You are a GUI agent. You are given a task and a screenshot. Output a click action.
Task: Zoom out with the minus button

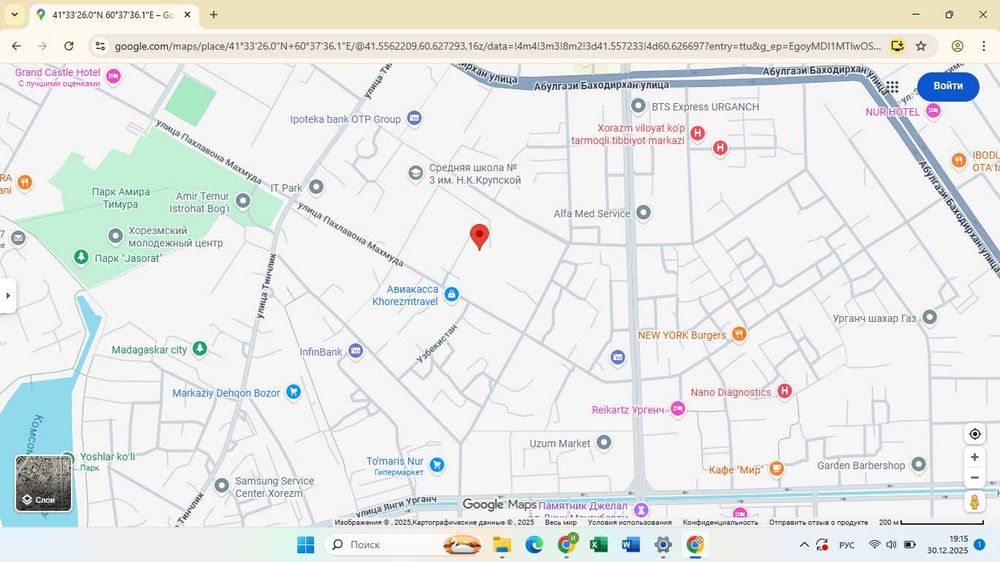coord(974,478)
